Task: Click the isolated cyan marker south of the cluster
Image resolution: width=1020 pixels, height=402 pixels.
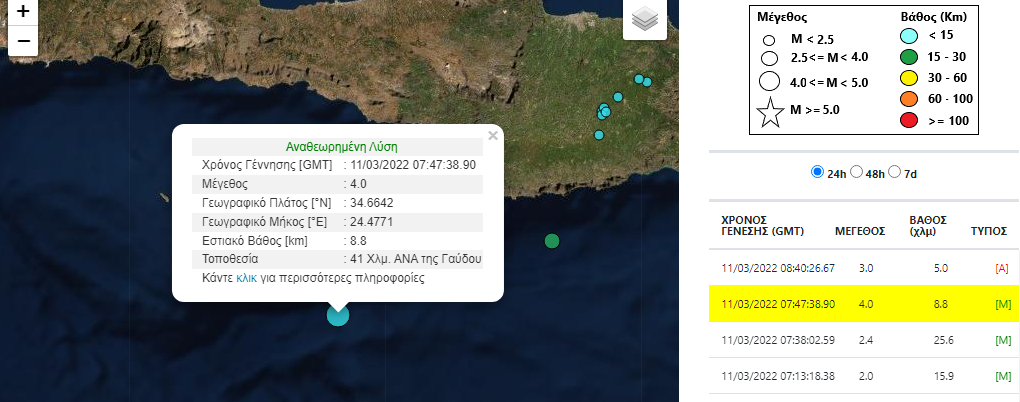Action: (x=599, y=135)
